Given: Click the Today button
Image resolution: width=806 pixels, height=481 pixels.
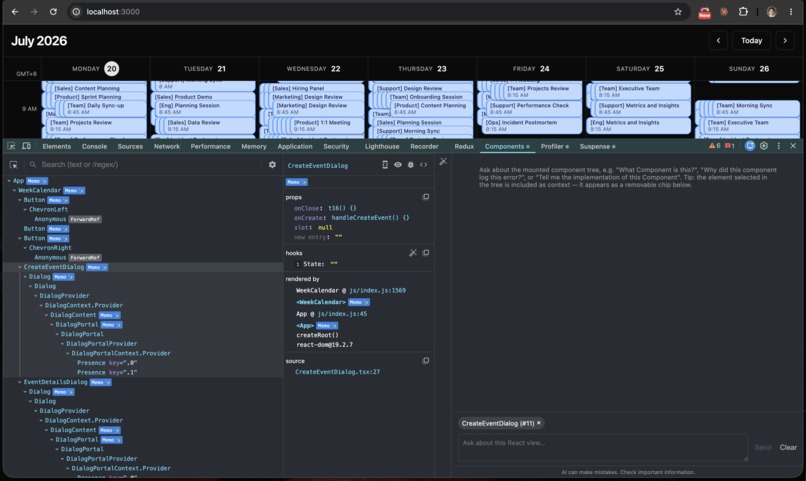Looking at the screenshot, I should 752,41.
